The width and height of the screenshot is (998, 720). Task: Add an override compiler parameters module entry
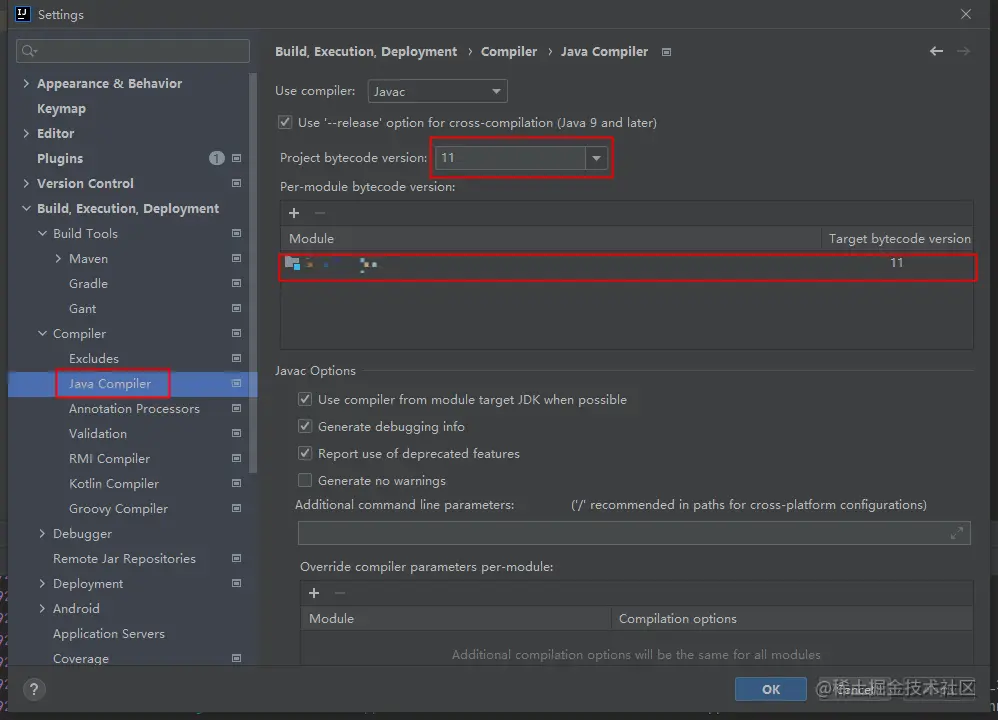314,593
